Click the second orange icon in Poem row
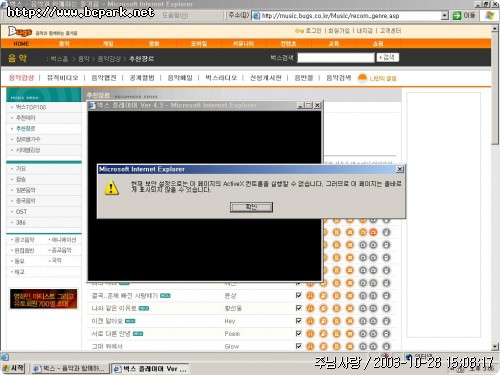Screen dimensions: 500x375 [323, 334]
